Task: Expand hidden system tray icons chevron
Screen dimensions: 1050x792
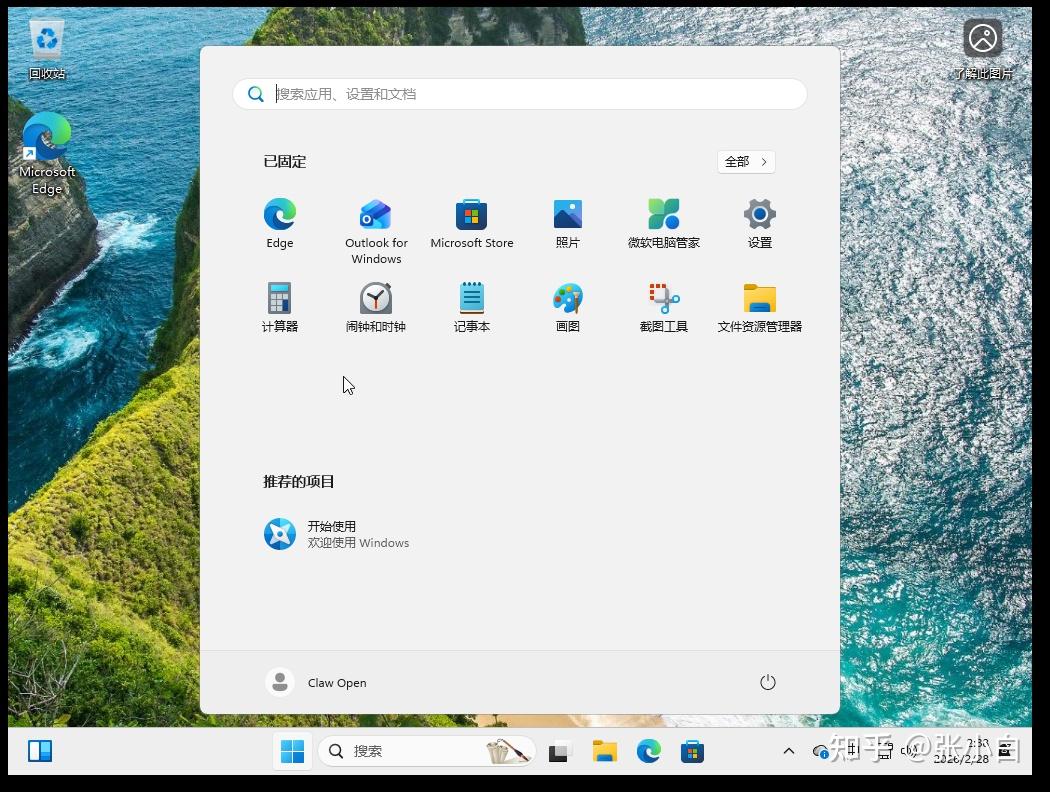Action: point(789,751)
